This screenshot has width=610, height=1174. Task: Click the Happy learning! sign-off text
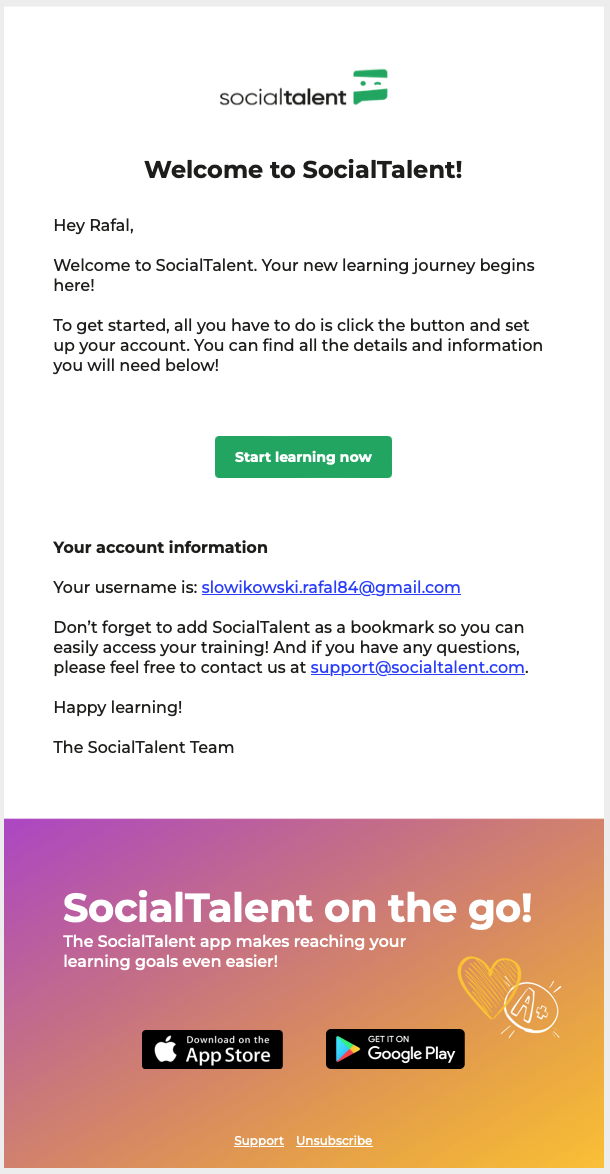pos(118,707)
